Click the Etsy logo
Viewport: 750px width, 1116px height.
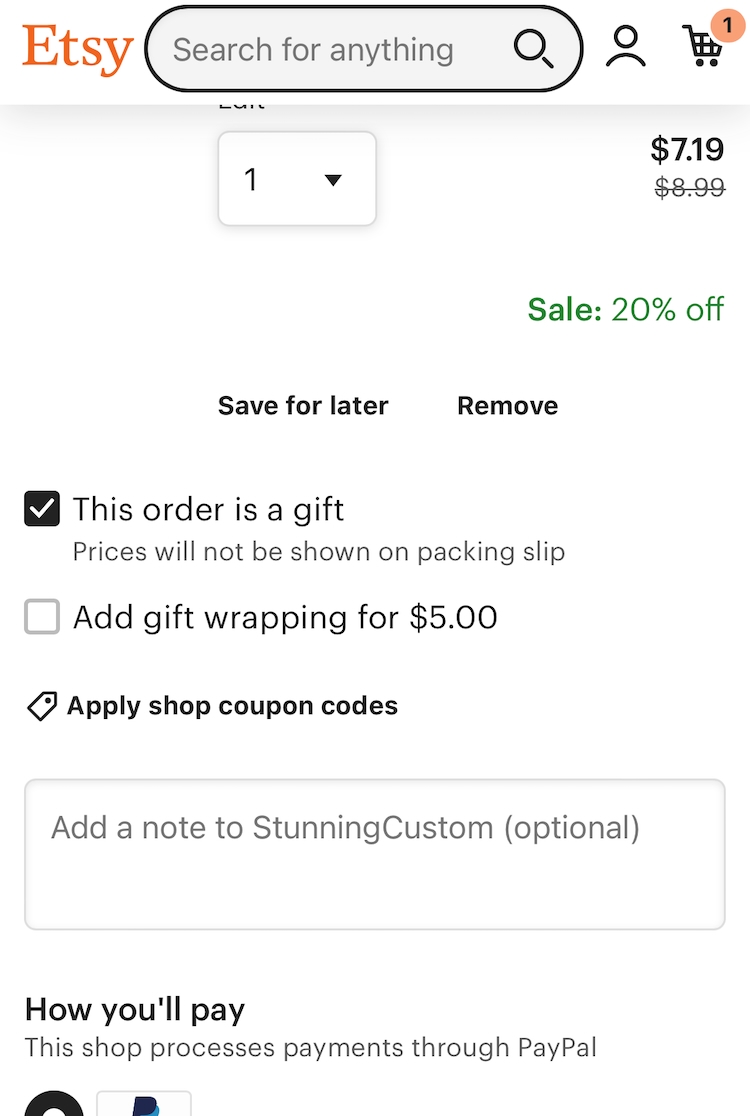point(77,50)
